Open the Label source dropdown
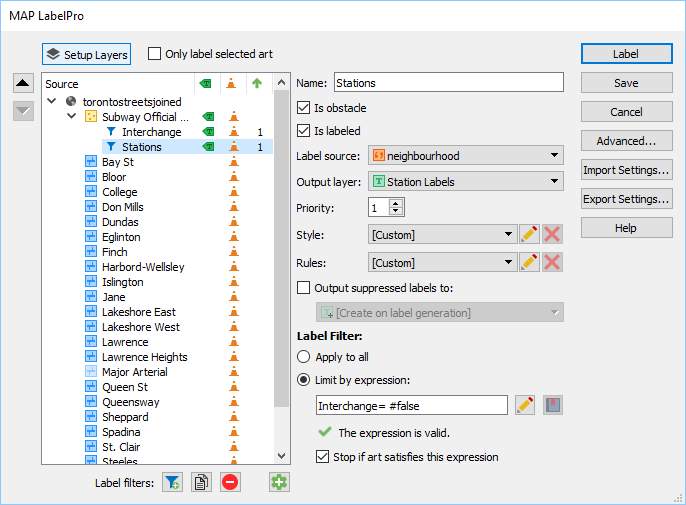The height and width of the screenshot is (505, 686). [x=466, y=155]
